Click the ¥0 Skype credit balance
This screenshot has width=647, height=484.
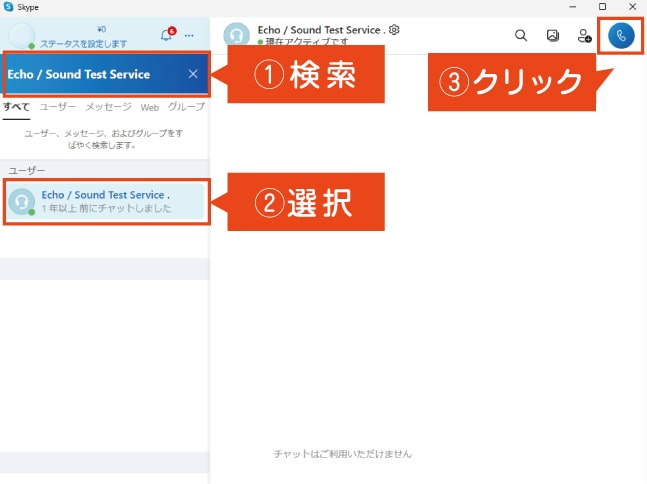(102, 29)
